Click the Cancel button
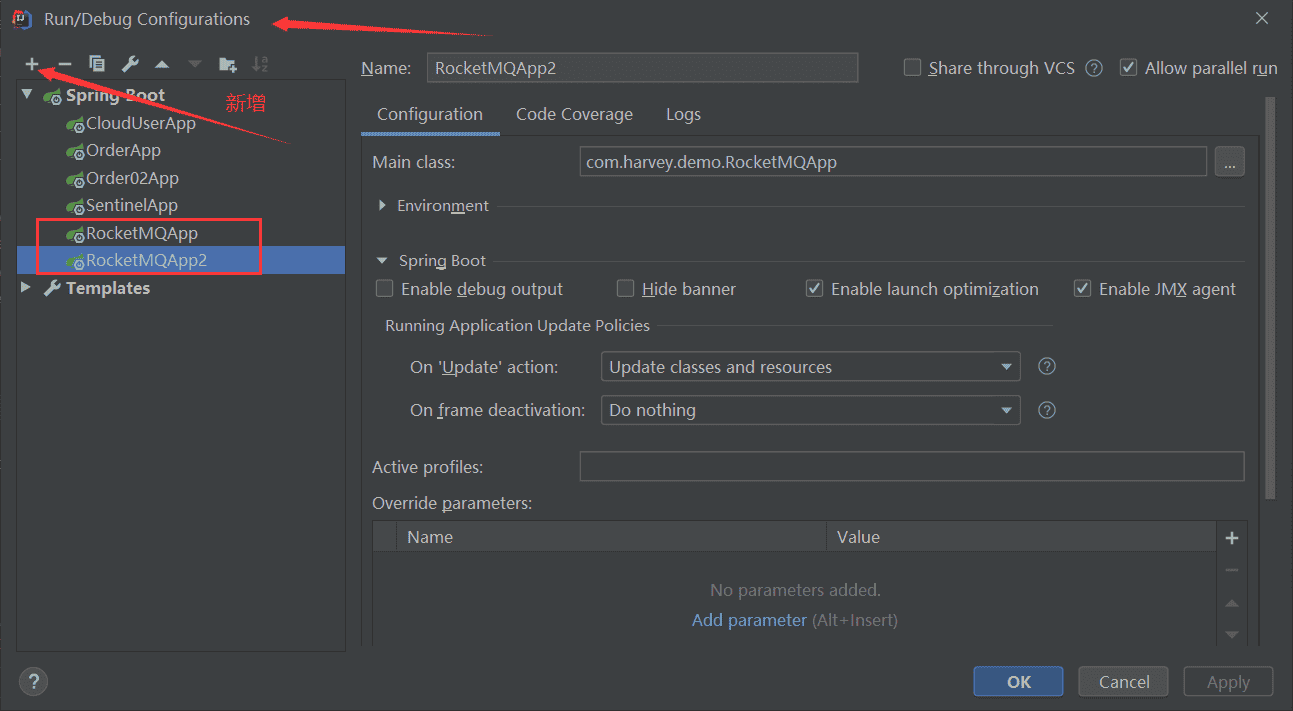 [1124, 682]
